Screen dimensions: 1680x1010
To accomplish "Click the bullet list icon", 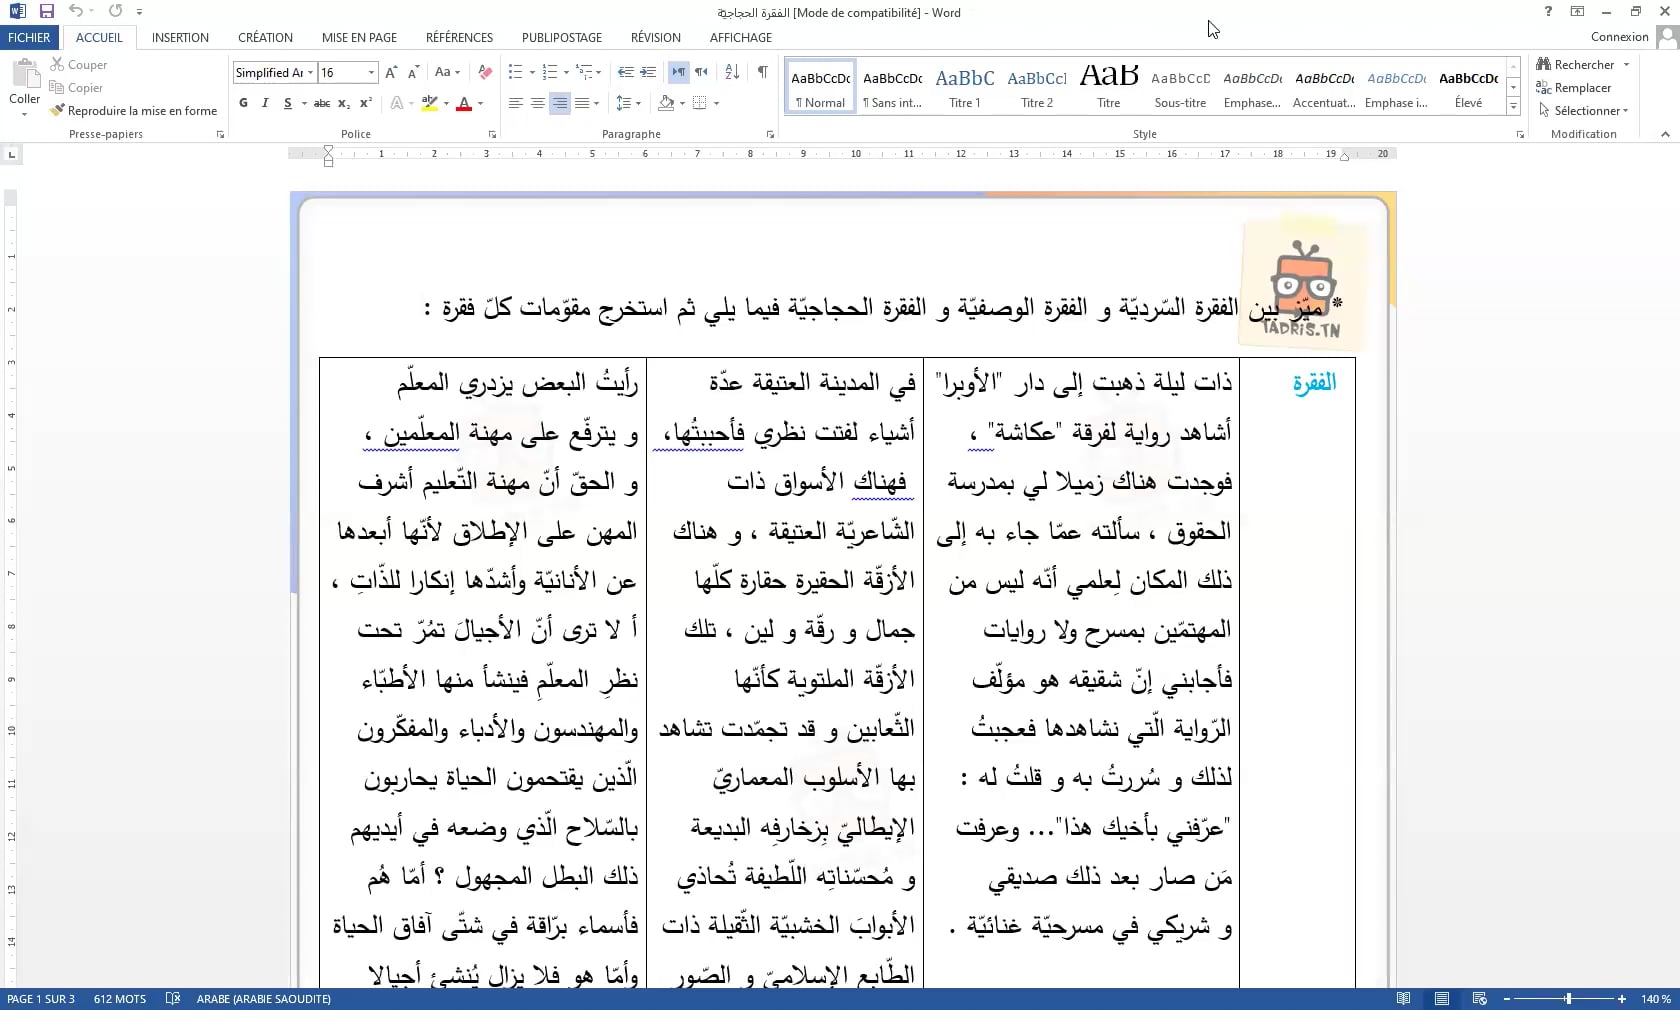I will [x=515, y=72].
